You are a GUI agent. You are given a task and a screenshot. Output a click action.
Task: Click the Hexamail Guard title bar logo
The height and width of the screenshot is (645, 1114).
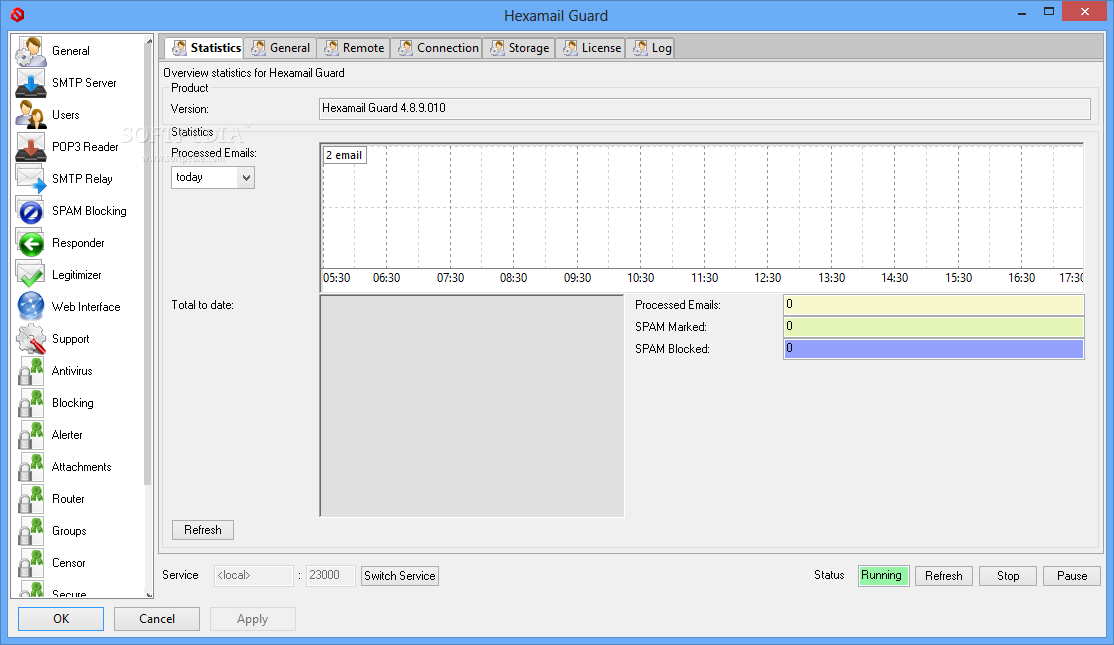[18, 14]
